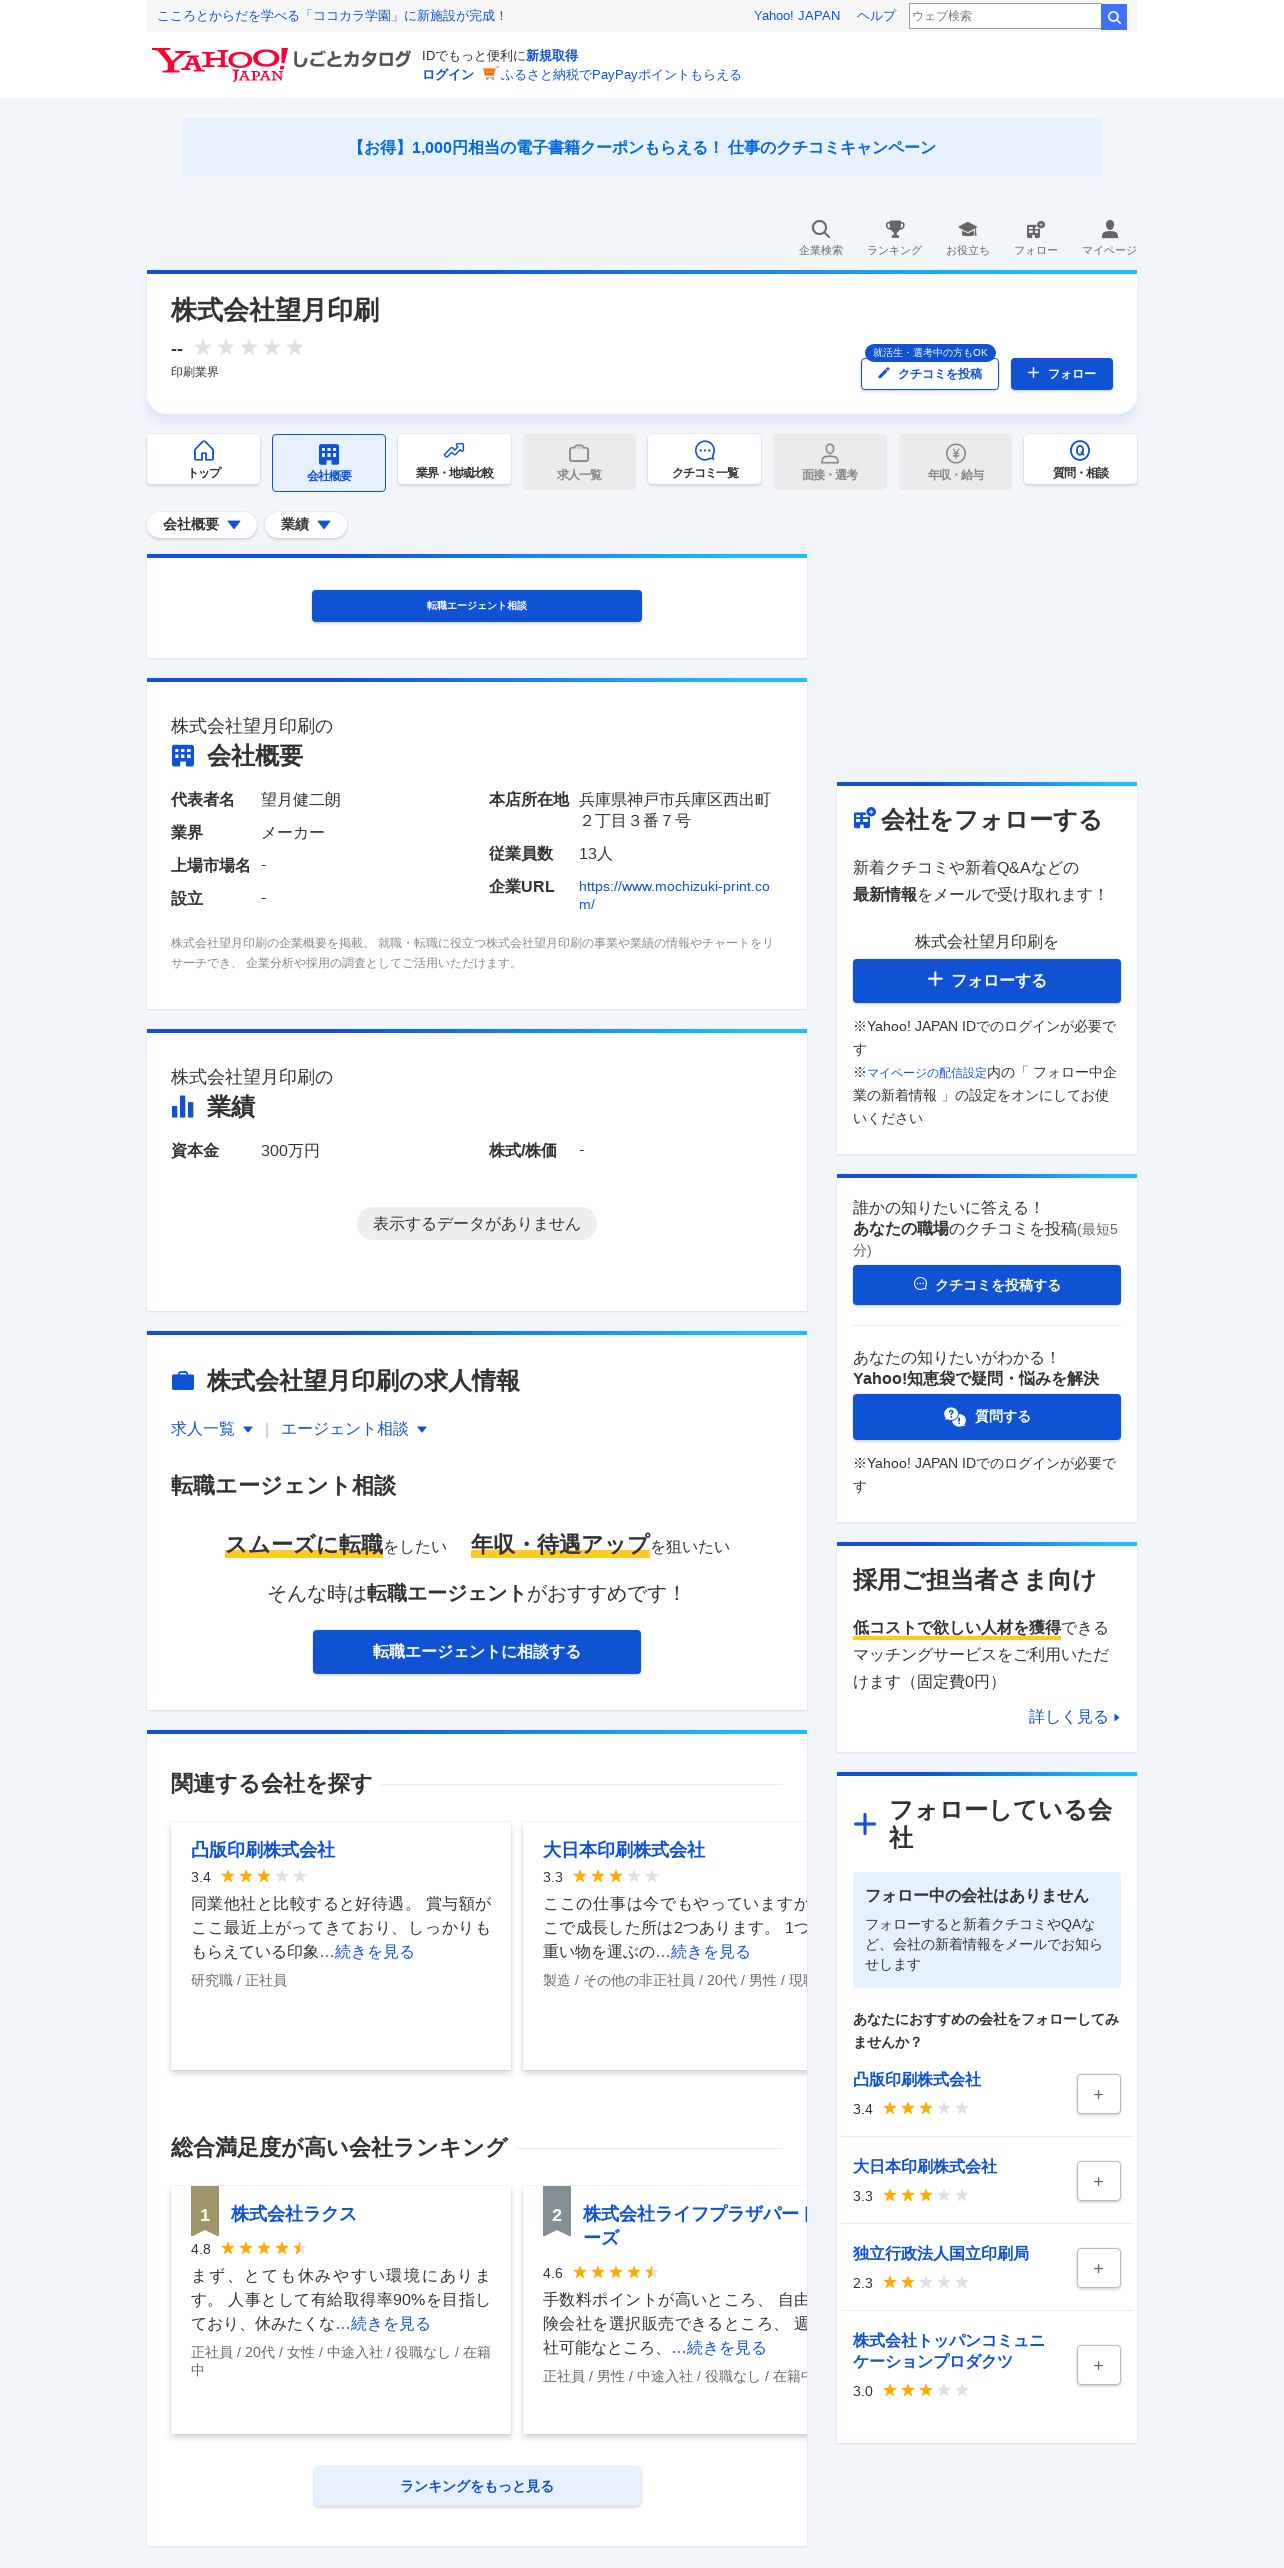
Task: Open the ヘルプ link
Action: click(876, 16)
